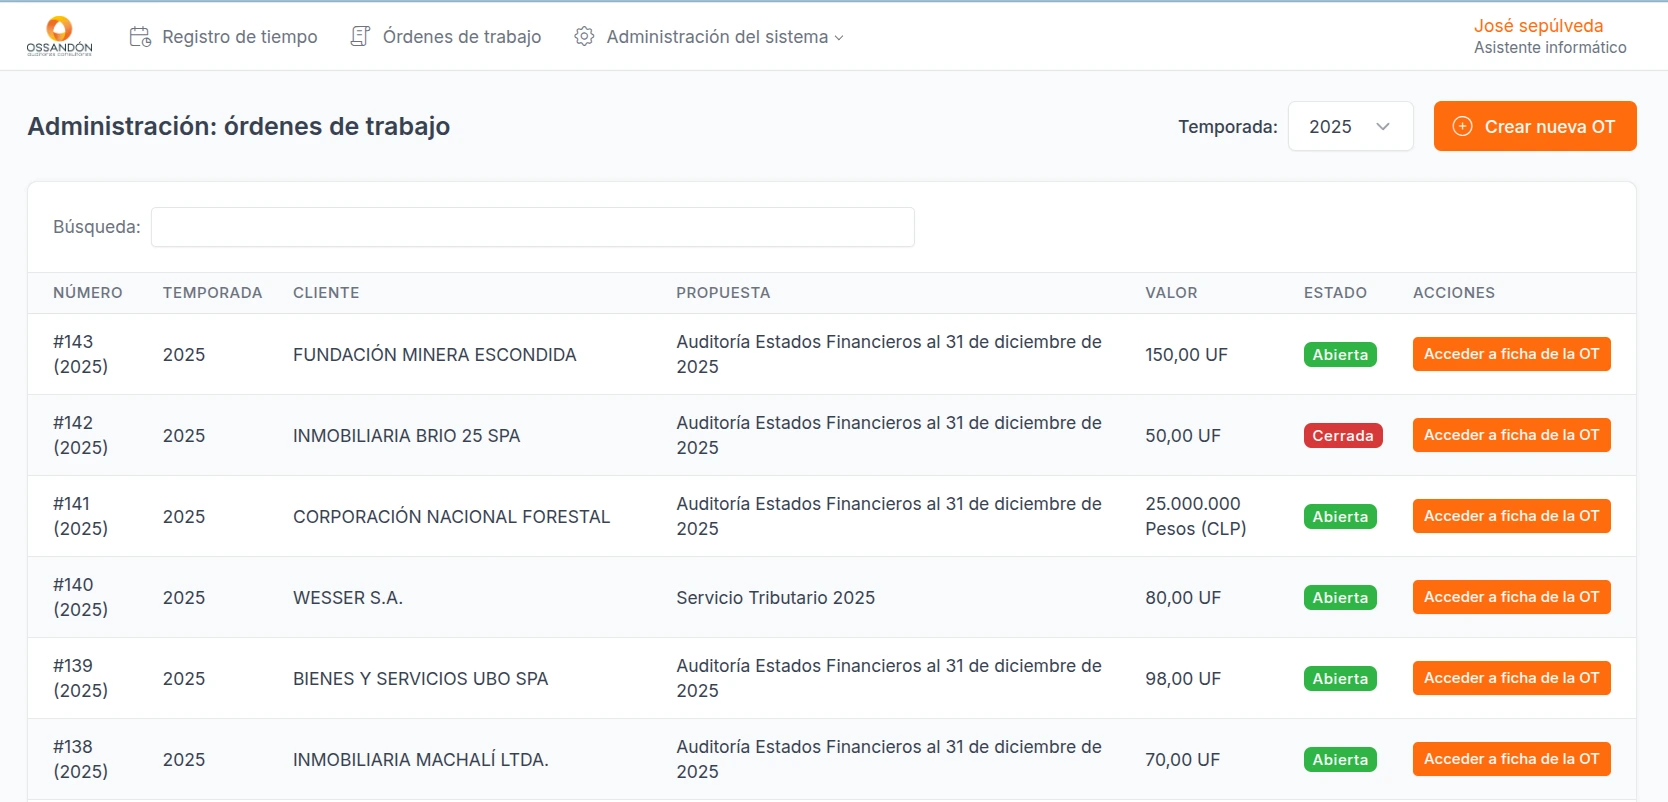Click the plus icon in Crear nueva OT
This screenshot has width=1668, height=802.
coord(1462,126)
